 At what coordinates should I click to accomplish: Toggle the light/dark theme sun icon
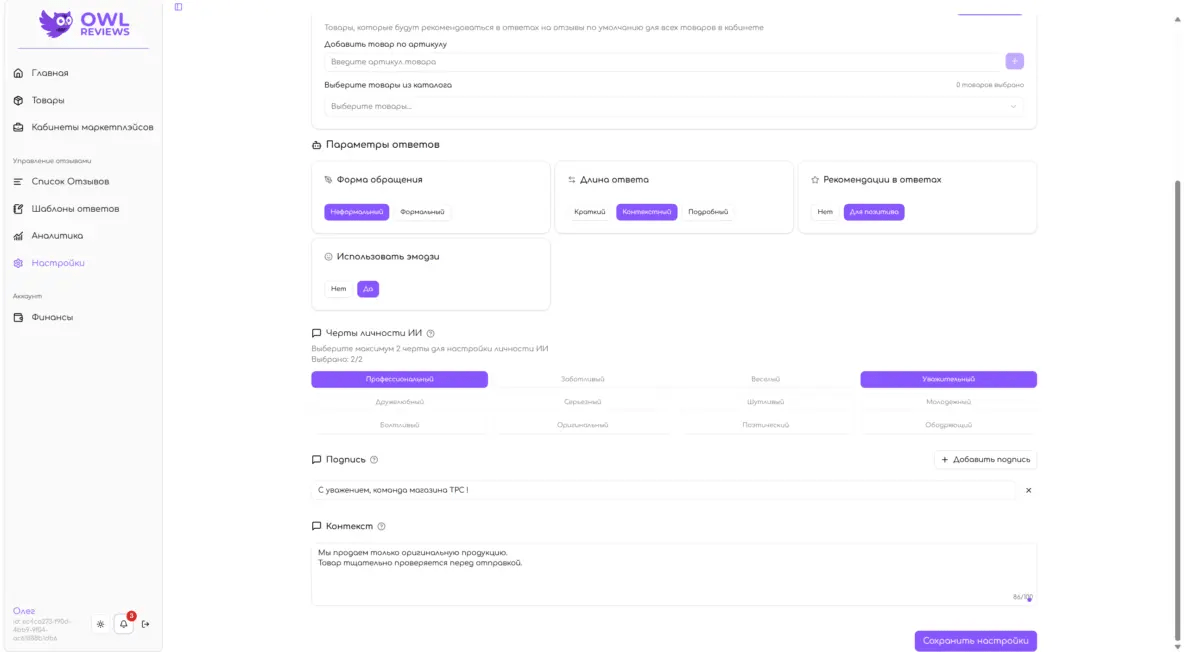point(100,624)
